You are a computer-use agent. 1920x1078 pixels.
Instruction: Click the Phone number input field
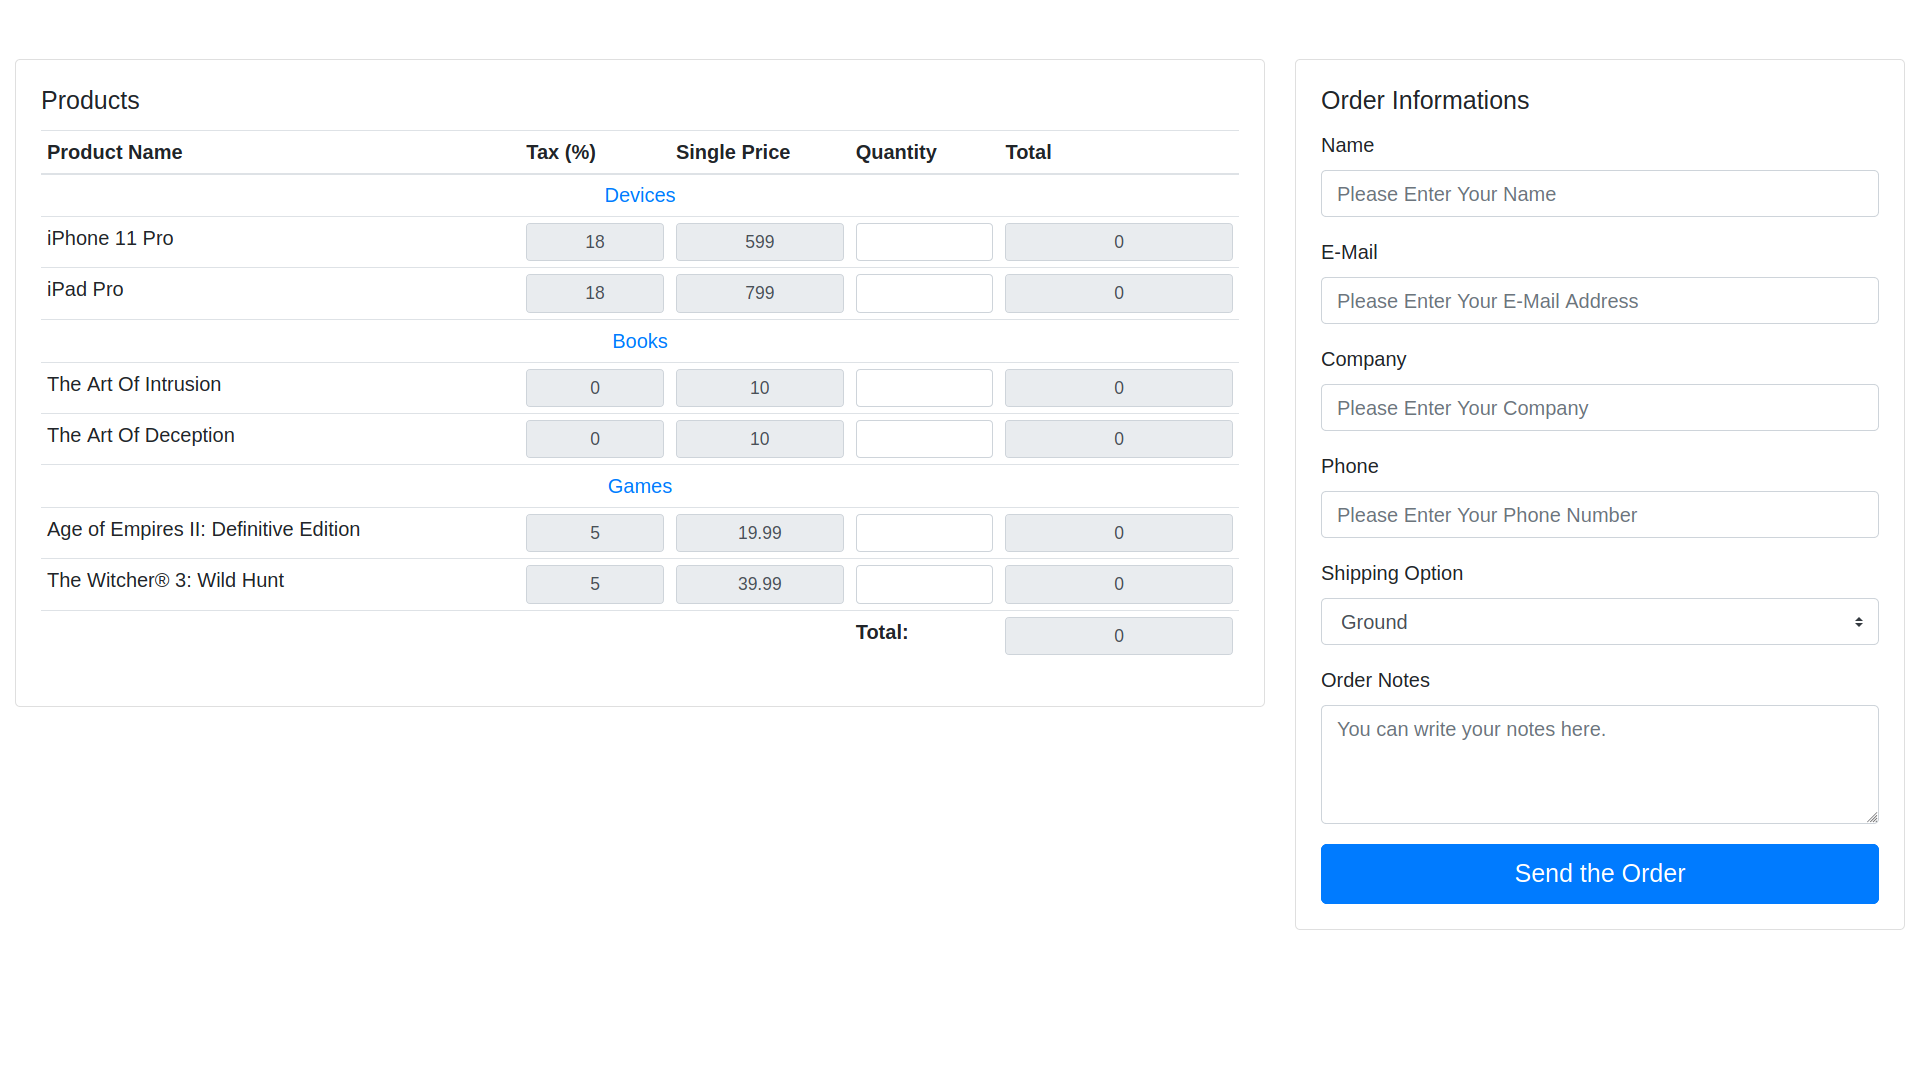[1598, 514]
